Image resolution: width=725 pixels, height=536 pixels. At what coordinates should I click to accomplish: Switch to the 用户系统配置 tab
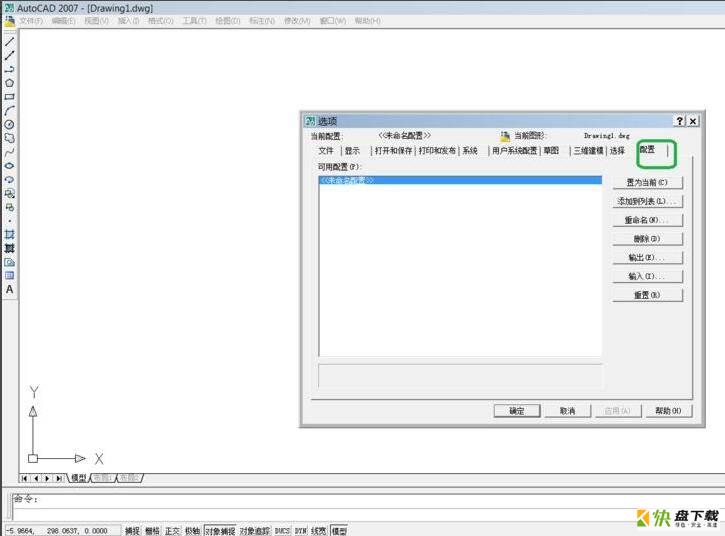tap(514, 151)
